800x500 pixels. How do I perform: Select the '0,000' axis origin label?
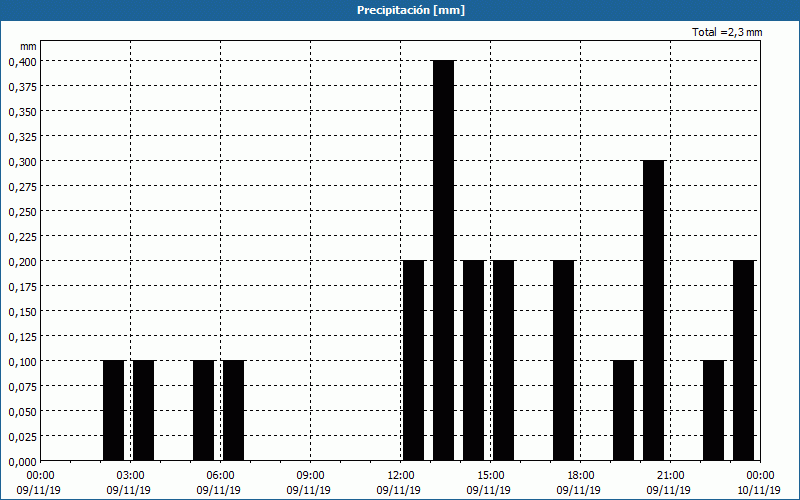click(23, 462)
